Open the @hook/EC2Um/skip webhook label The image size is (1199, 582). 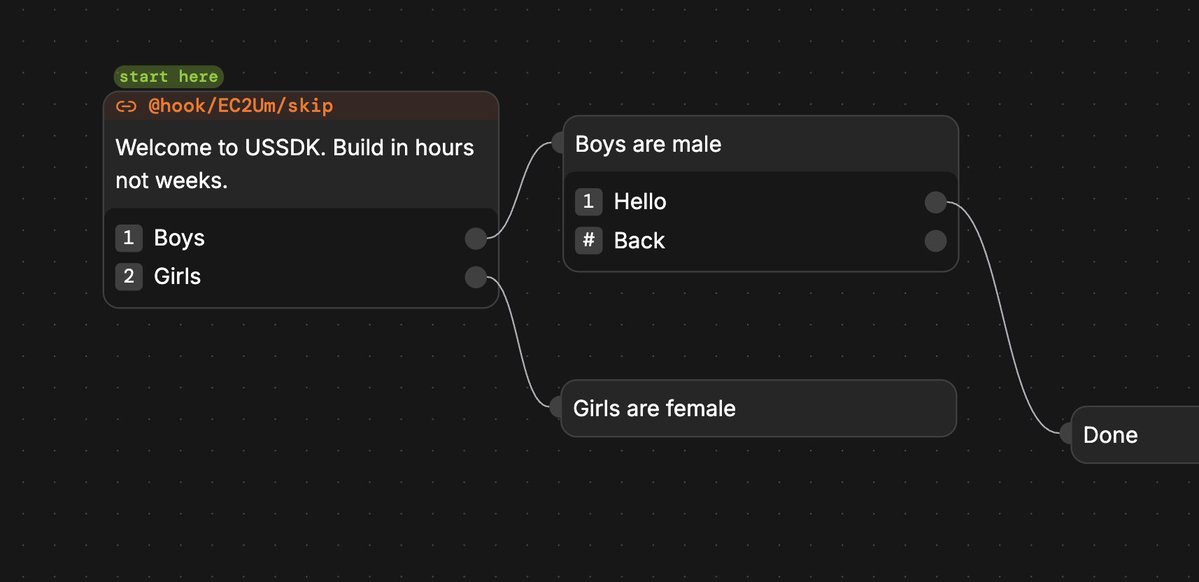pos(241,106)
